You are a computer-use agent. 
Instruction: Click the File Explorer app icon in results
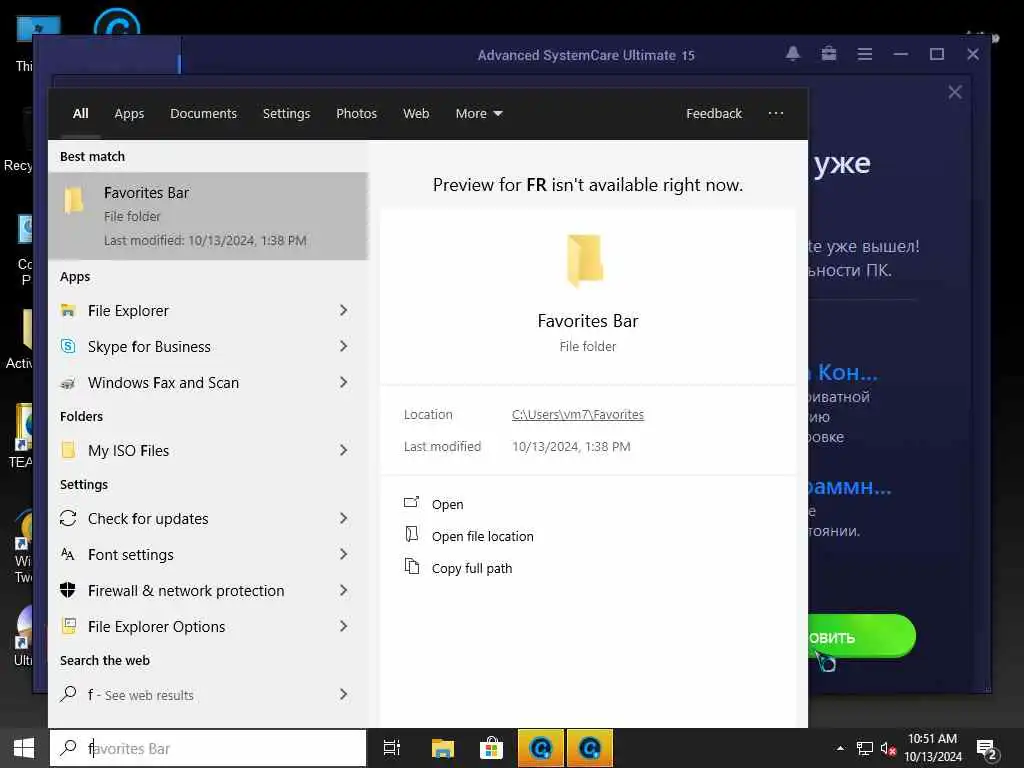point(68,310)
